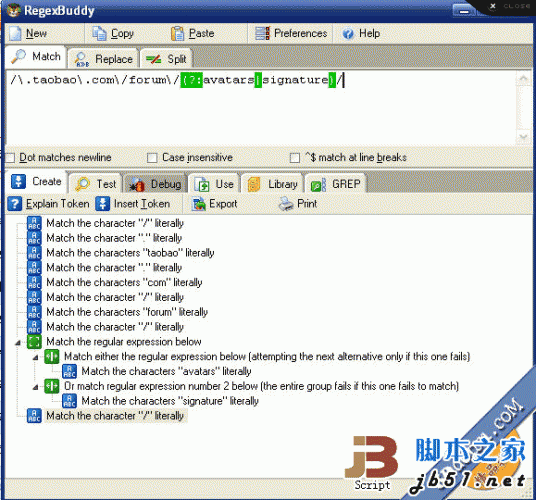Open the Create tab
Viewport: 536px width, 500px height.
36,181
